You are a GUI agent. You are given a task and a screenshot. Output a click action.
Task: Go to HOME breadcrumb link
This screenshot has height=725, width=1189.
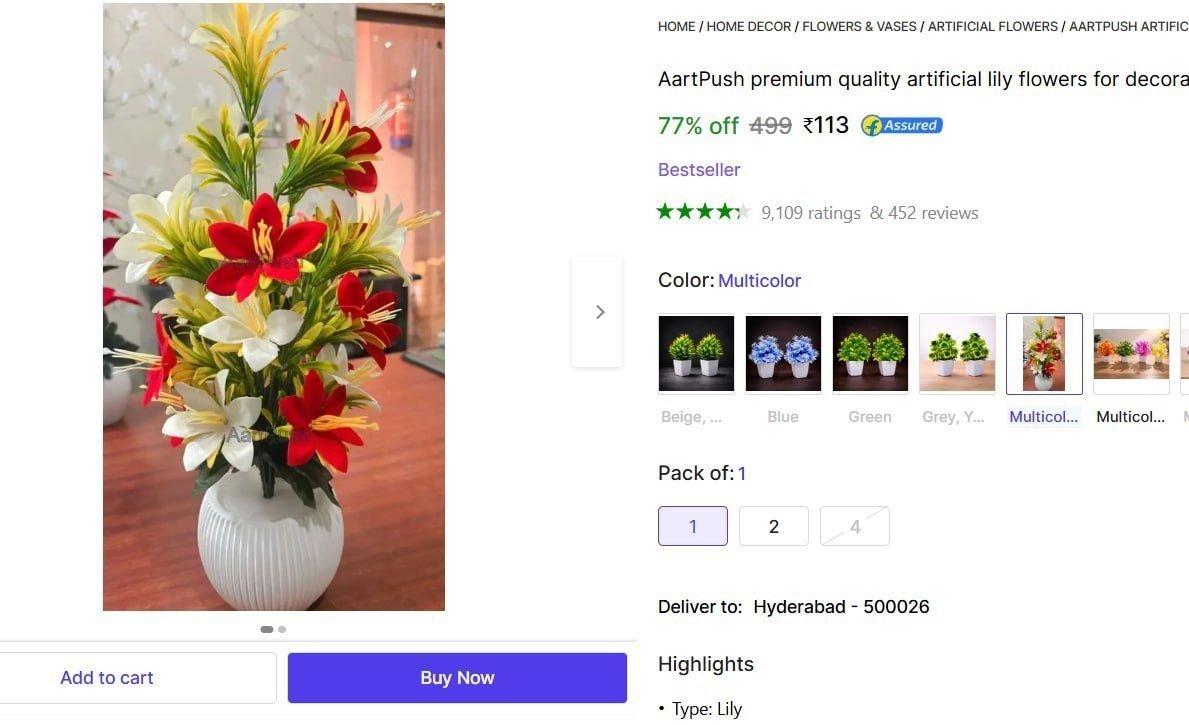[x=676, y=27]
